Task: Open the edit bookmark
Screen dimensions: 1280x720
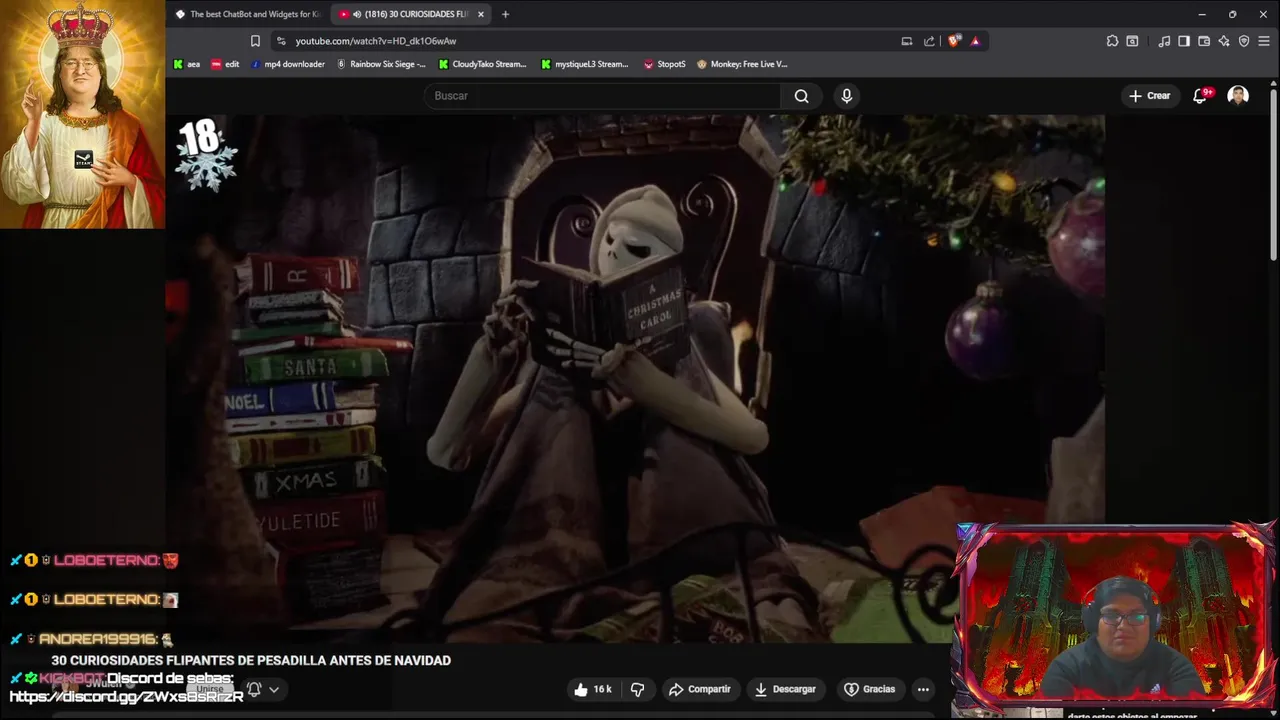Action: click(225, 64)
